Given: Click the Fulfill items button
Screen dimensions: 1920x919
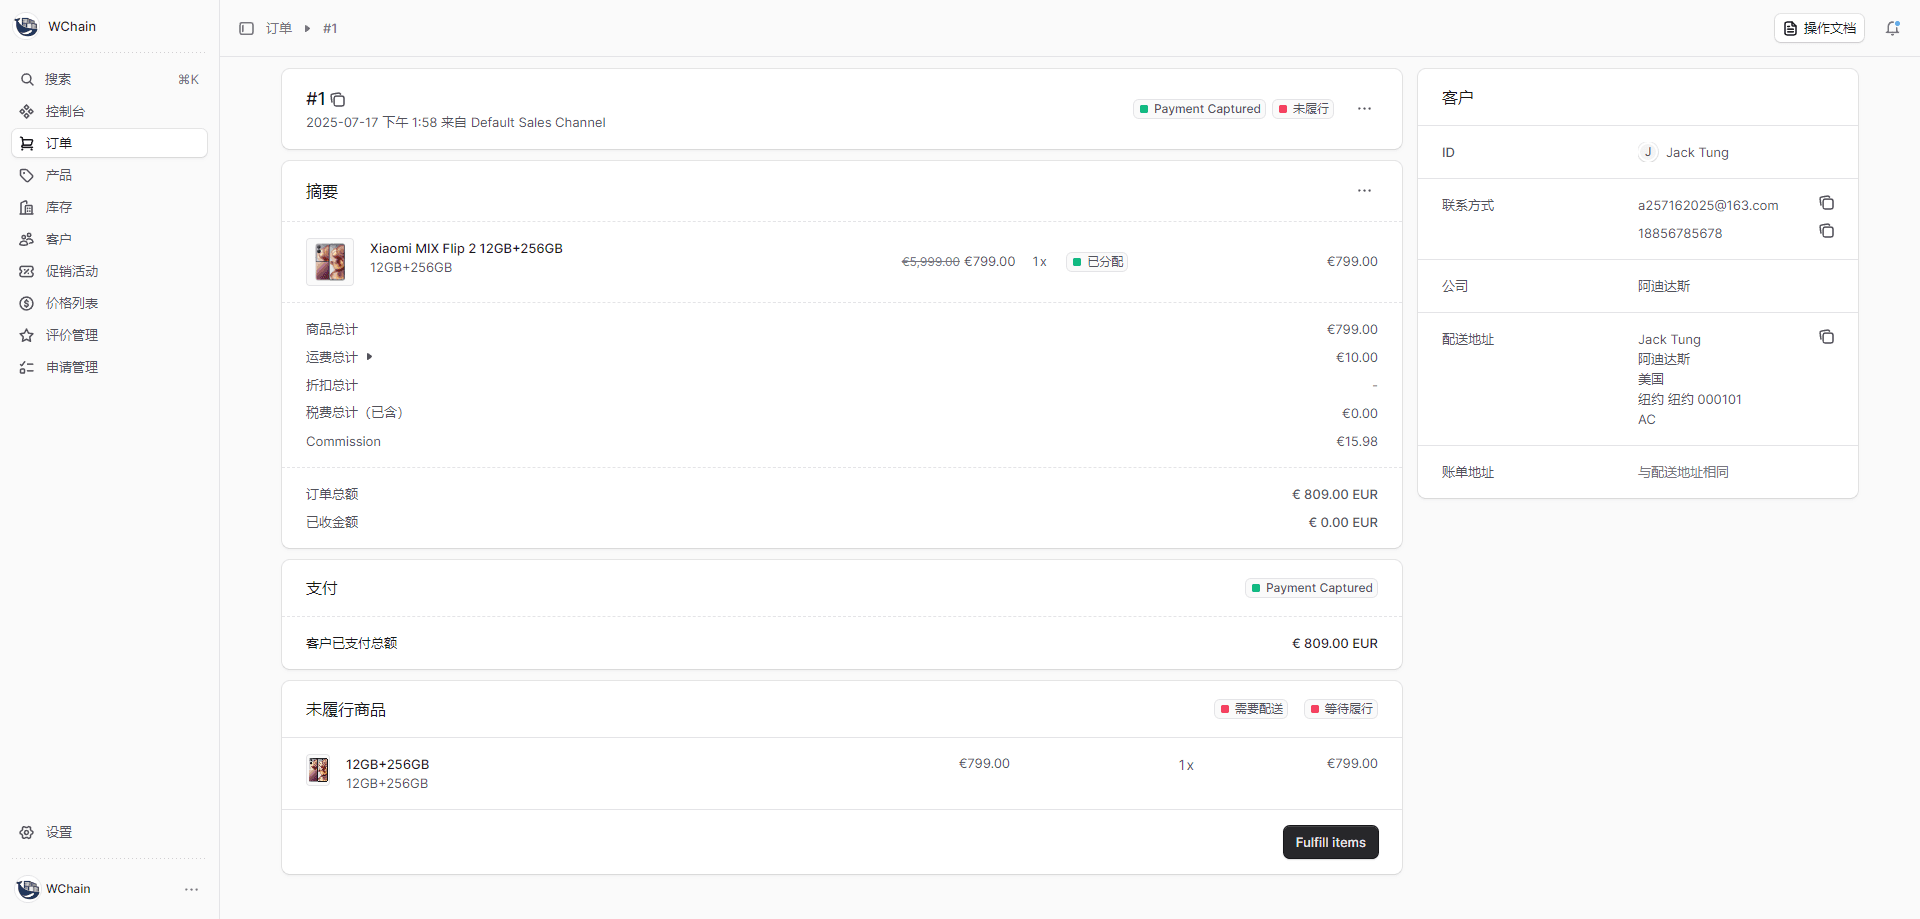Looking at the screenshot, I should click(x=1330, y=842).
